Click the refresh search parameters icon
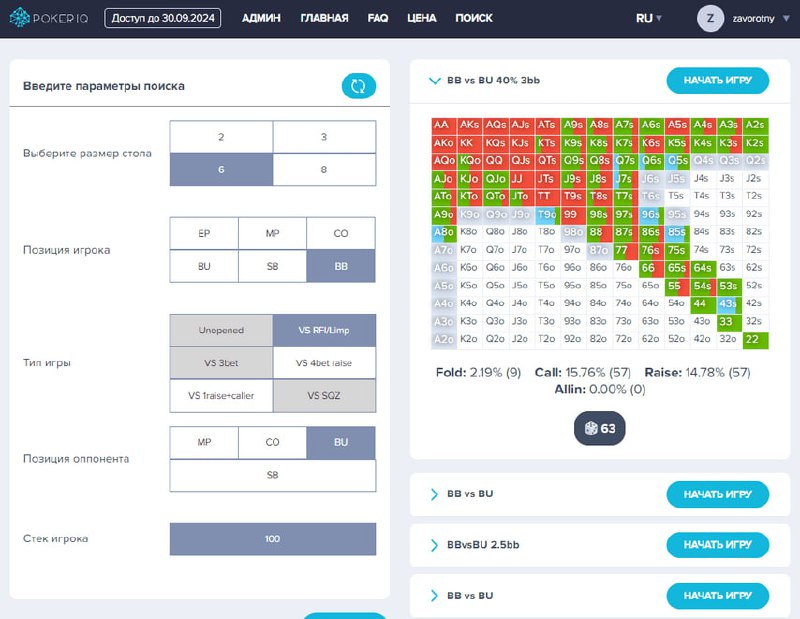This screenshot has height=619, width=800. coord(359,86)
